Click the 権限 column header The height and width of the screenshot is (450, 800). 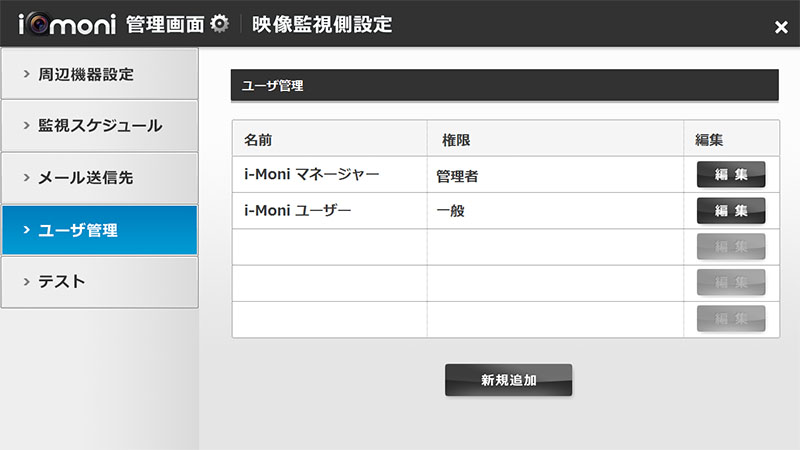coord(455,139)
